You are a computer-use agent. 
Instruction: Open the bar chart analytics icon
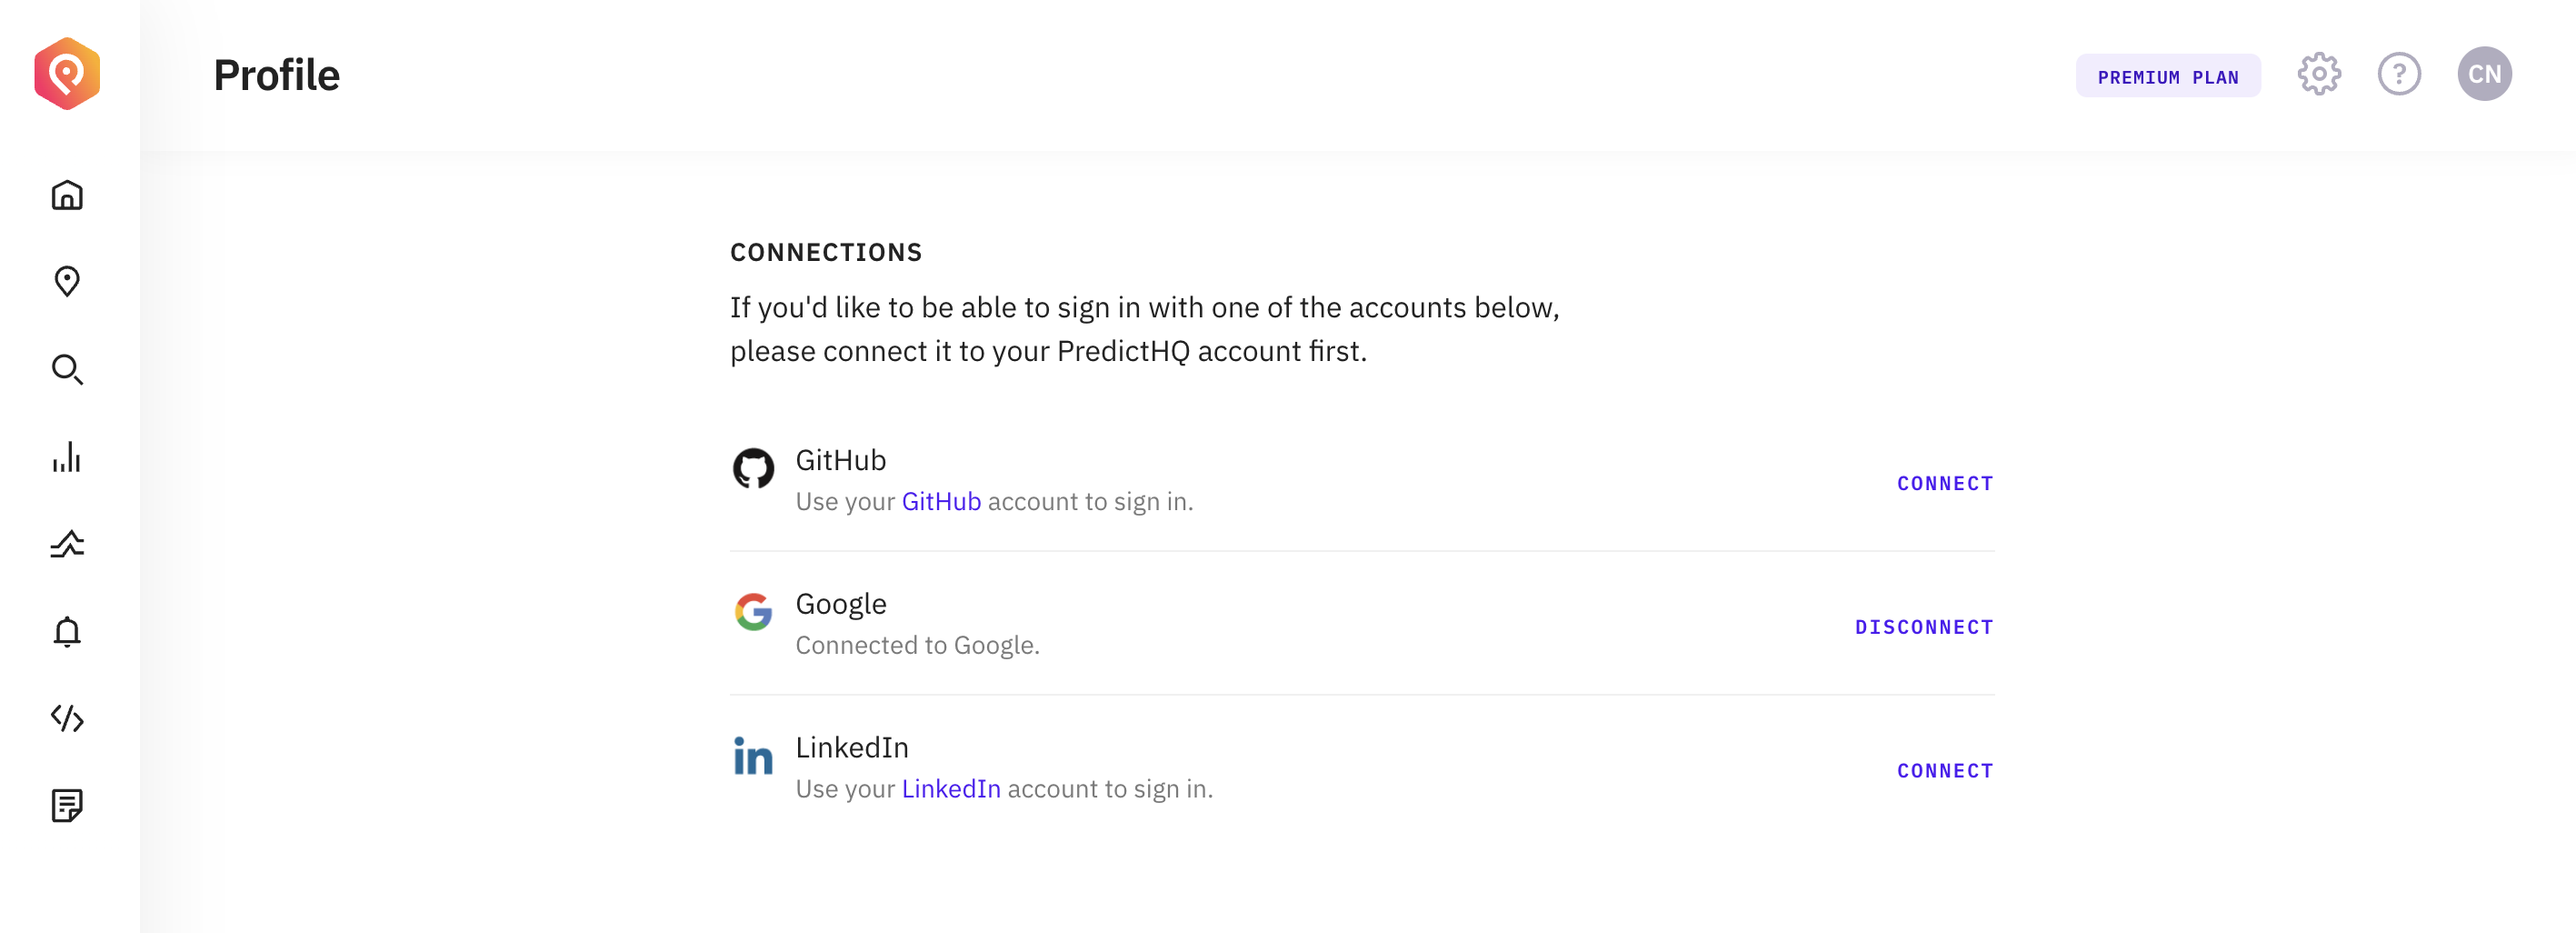(67, 457)
